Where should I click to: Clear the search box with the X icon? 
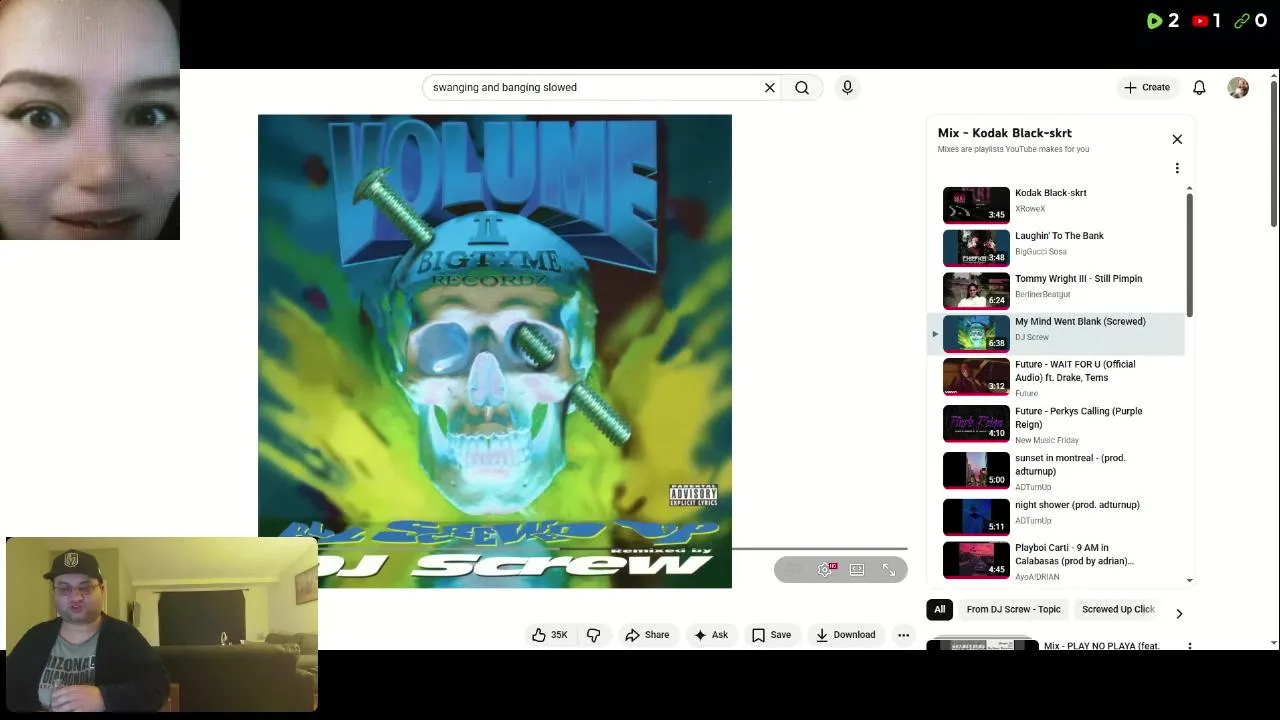pos(770,88)
